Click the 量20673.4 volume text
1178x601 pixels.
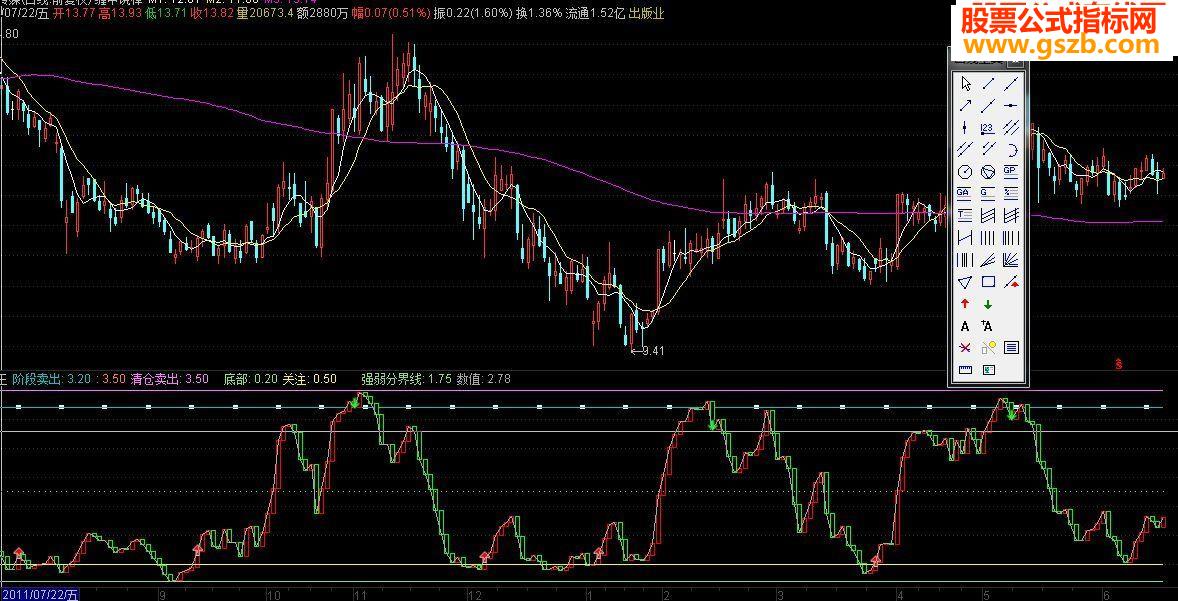tap(267, 13)
